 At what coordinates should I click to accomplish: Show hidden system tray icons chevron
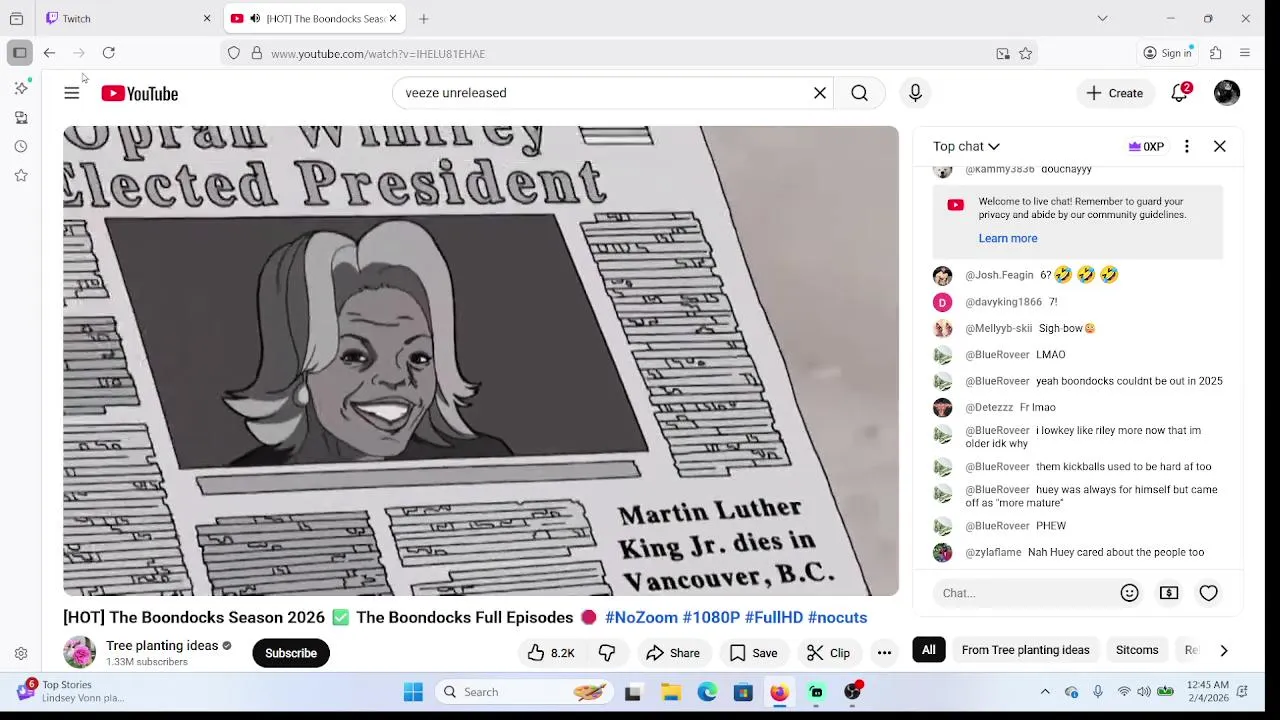coord(1045,692)
